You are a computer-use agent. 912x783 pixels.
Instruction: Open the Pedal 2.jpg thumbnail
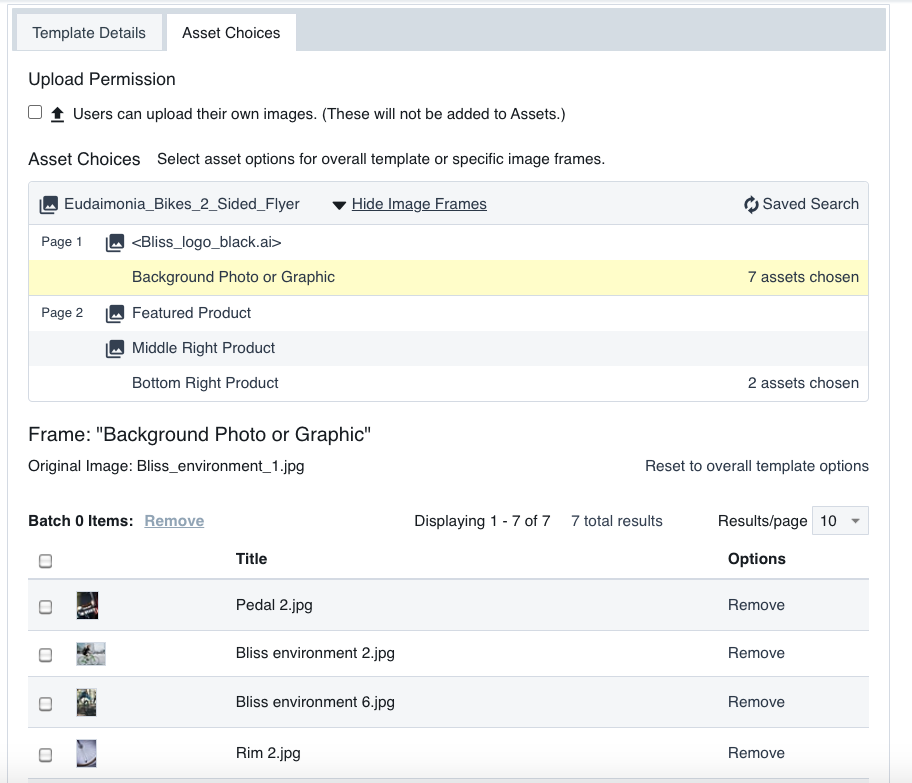pyautogui.click(x=87, y=605)
